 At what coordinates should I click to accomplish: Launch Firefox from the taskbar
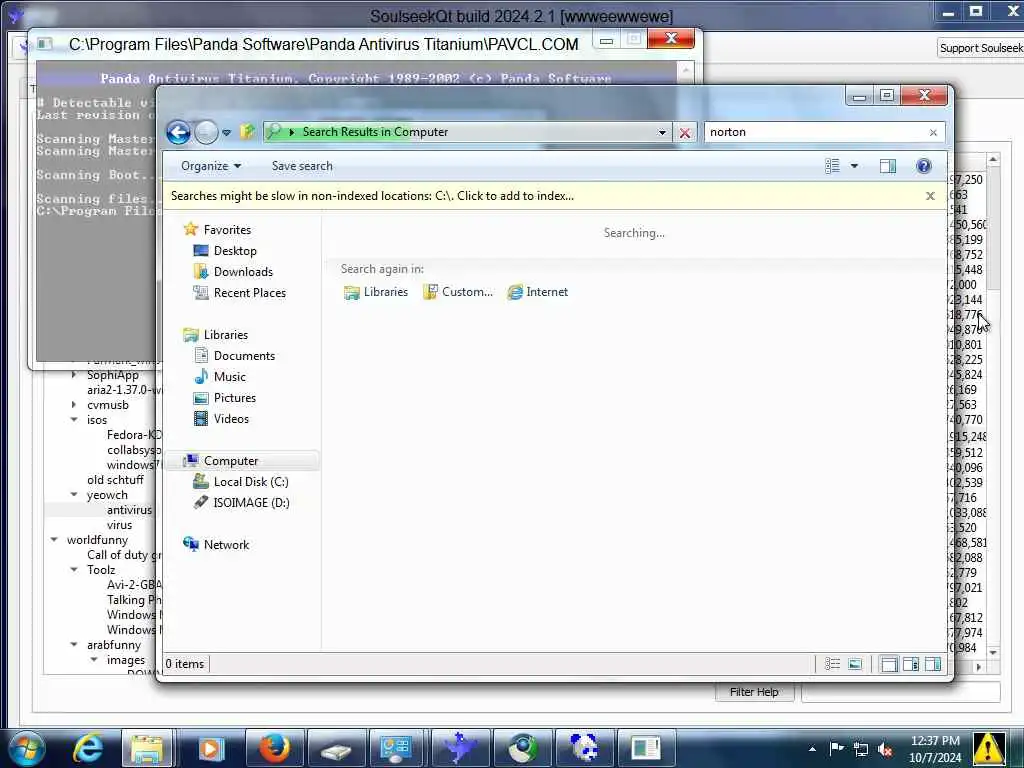[274, 748]
